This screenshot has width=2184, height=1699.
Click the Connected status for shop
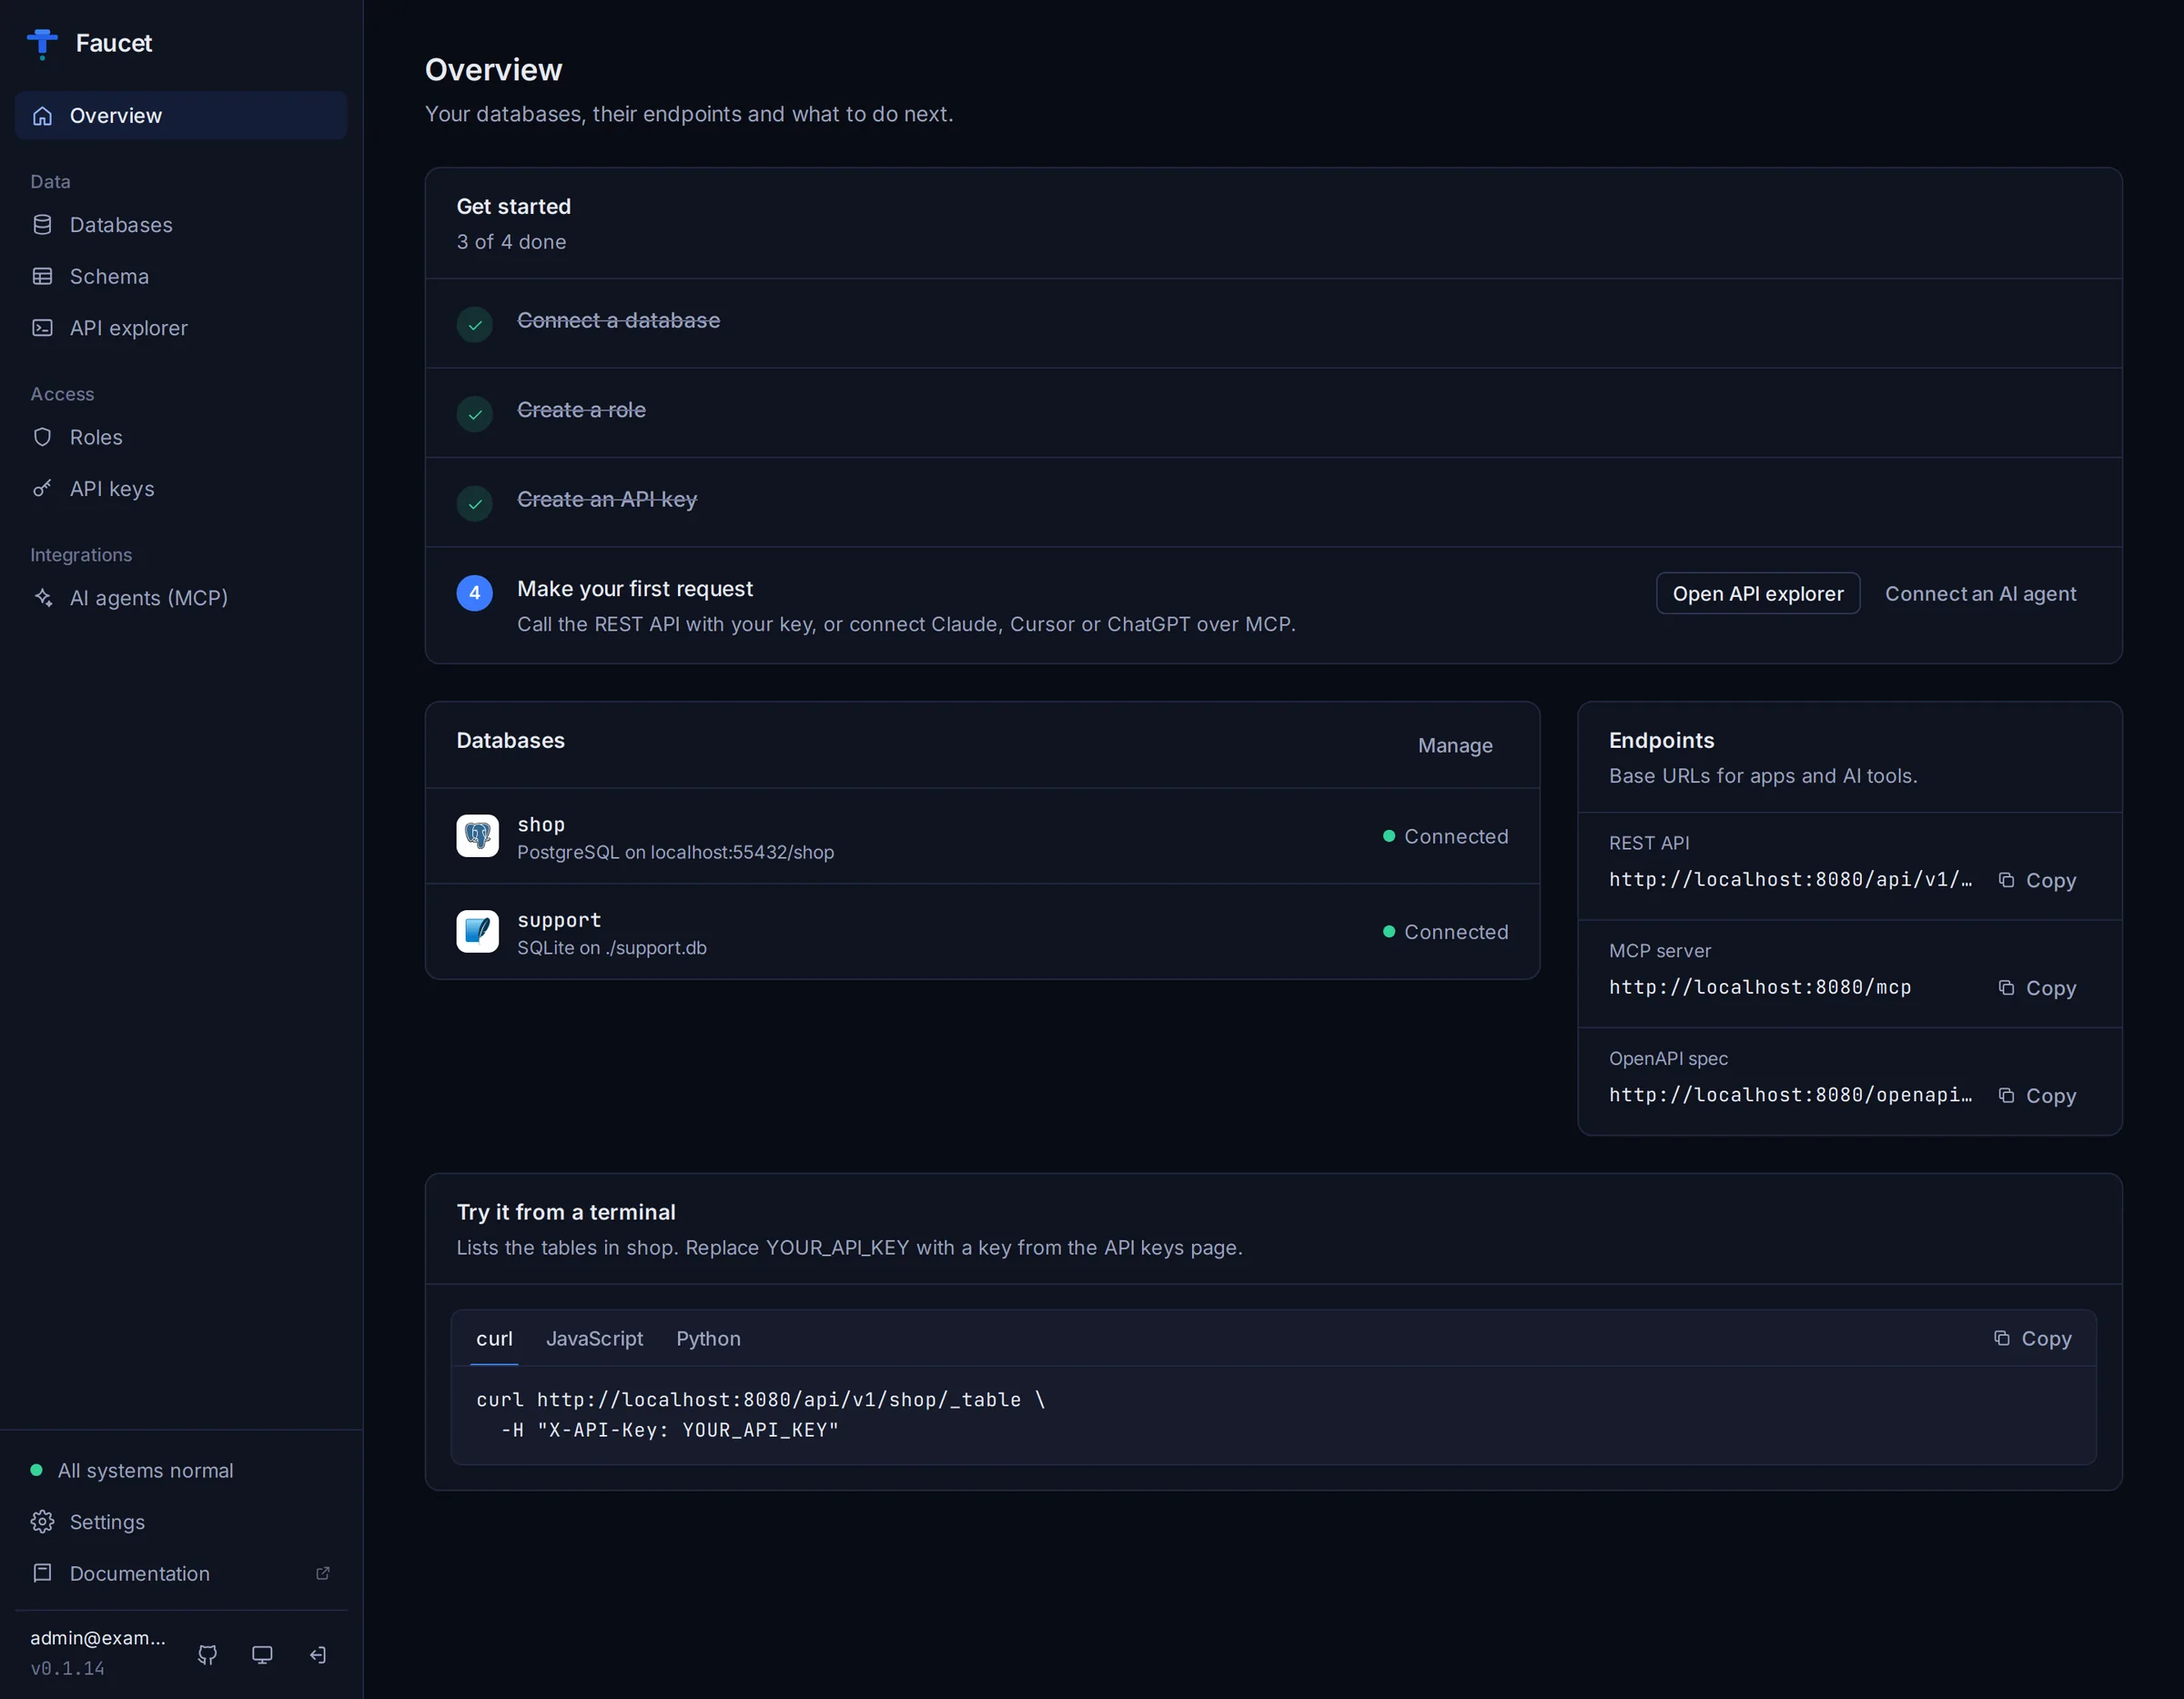point(1445,836)
